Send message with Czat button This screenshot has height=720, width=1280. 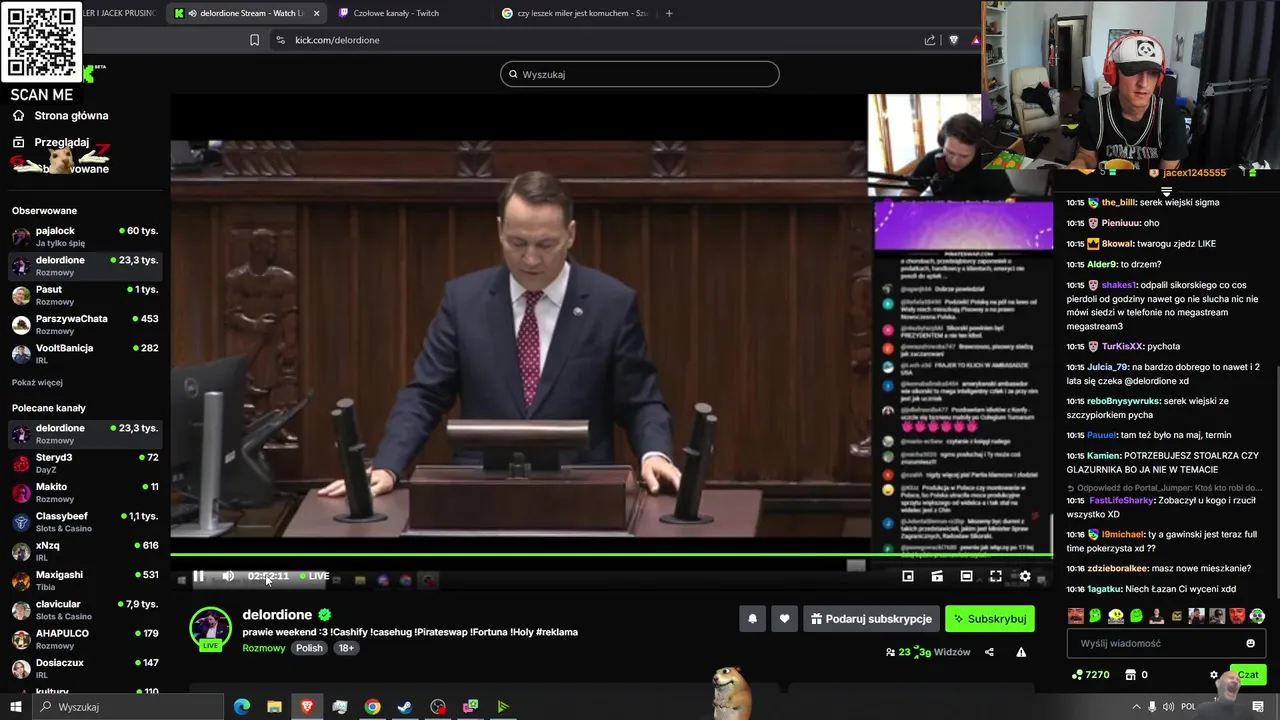[1248, 675]
